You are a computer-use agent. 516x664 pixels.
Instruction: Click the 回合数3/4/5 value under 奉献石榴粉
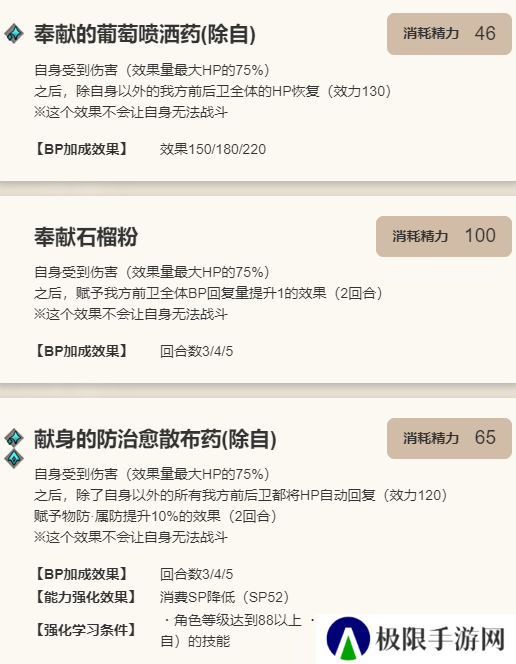[x=196, y=351]
